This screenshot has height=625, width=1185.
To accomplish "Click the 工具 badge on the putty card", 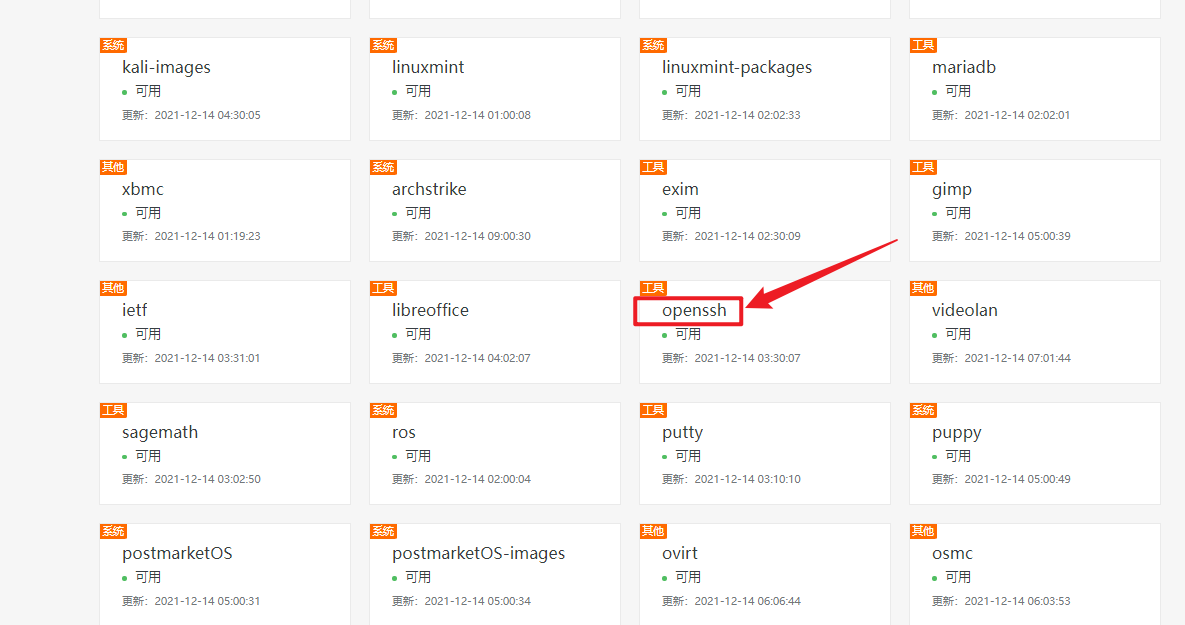I will point(652,410).
